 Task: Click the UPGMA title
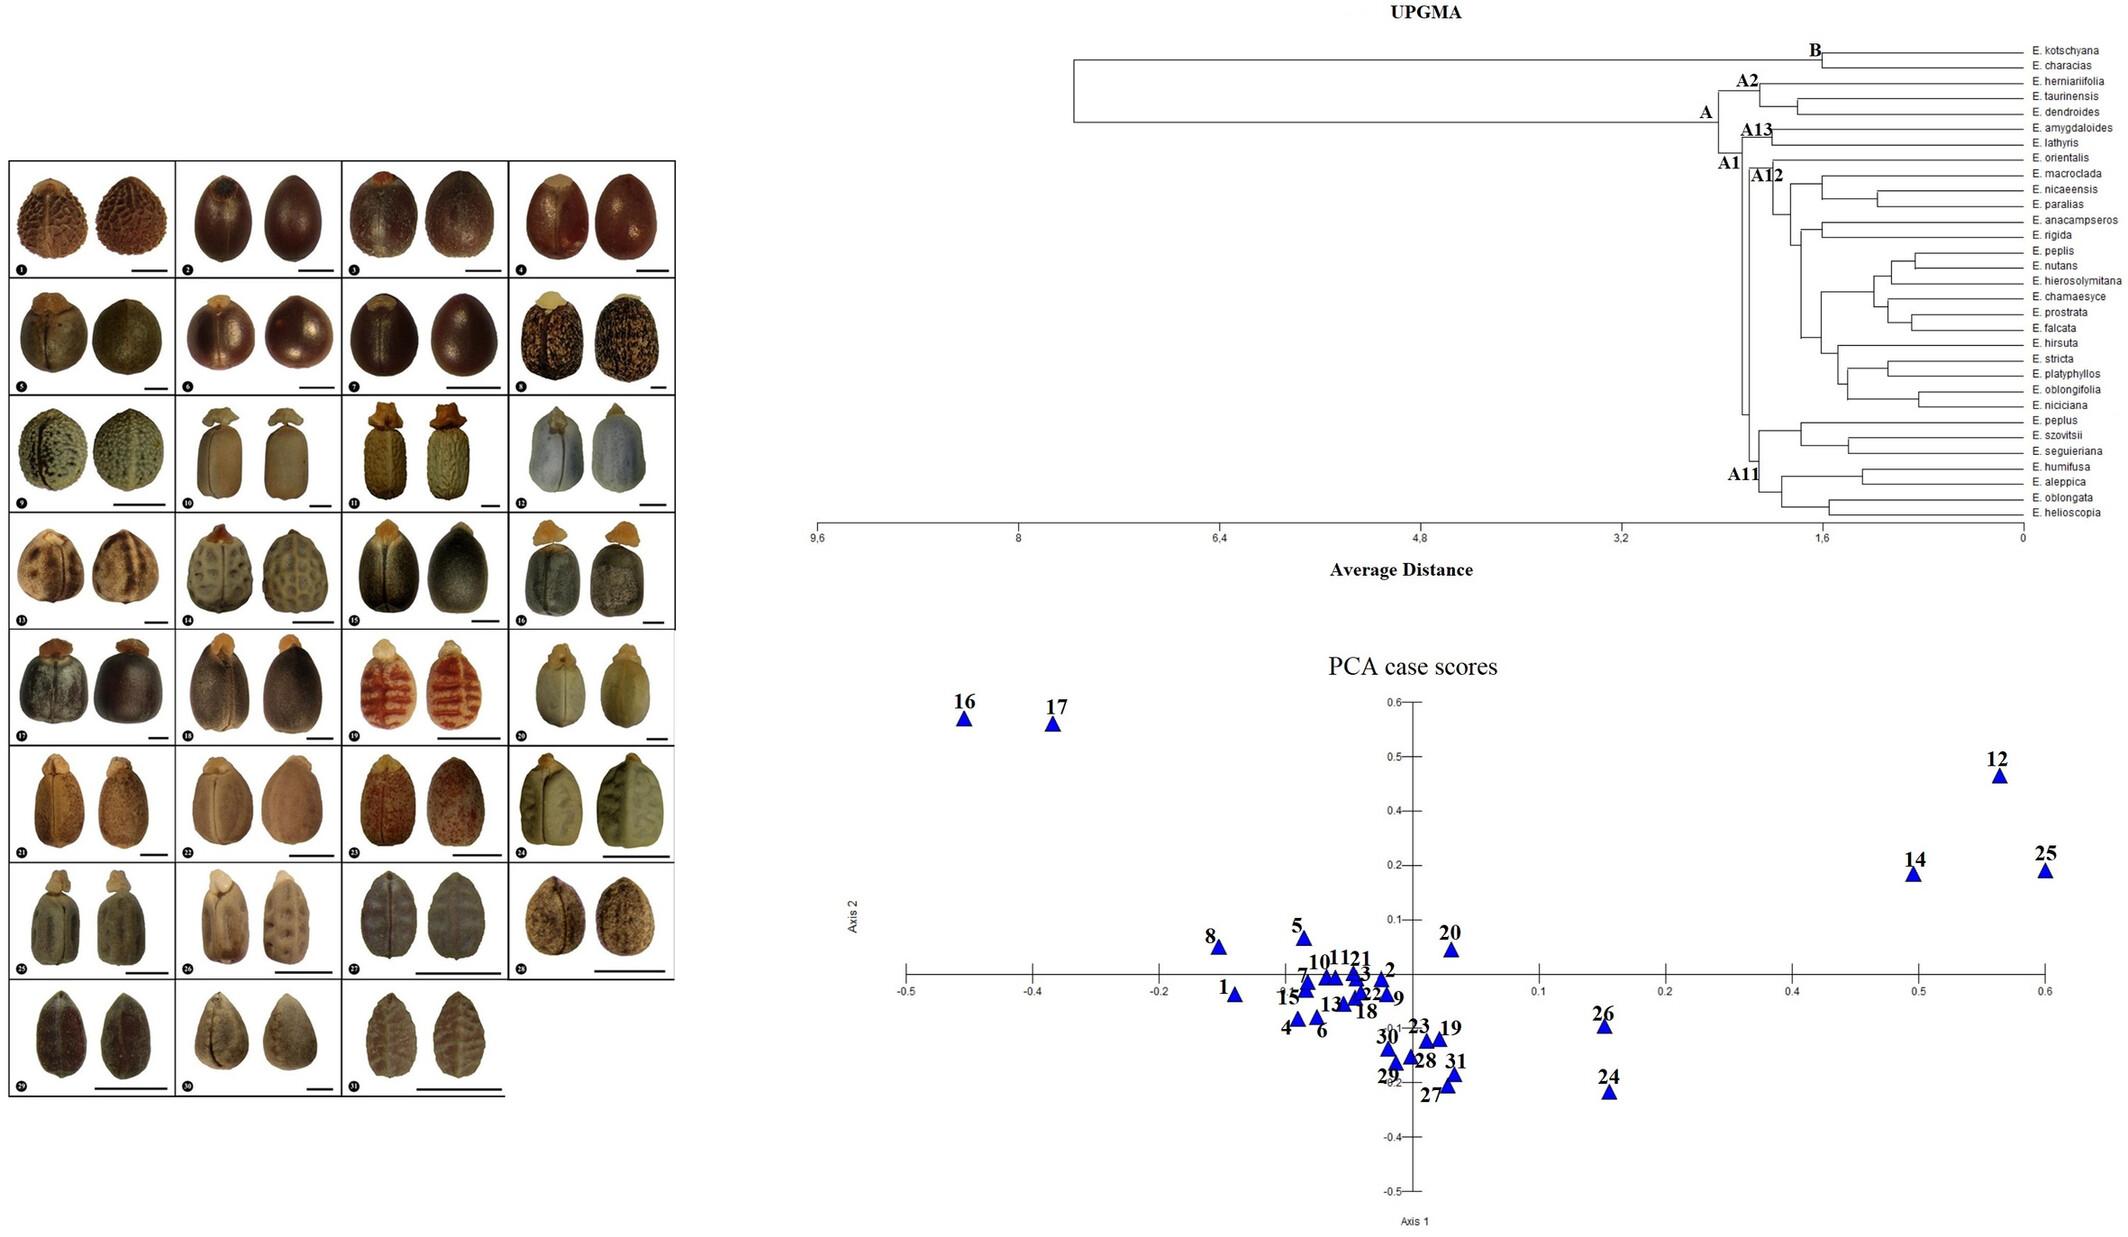coord(1426,13)
